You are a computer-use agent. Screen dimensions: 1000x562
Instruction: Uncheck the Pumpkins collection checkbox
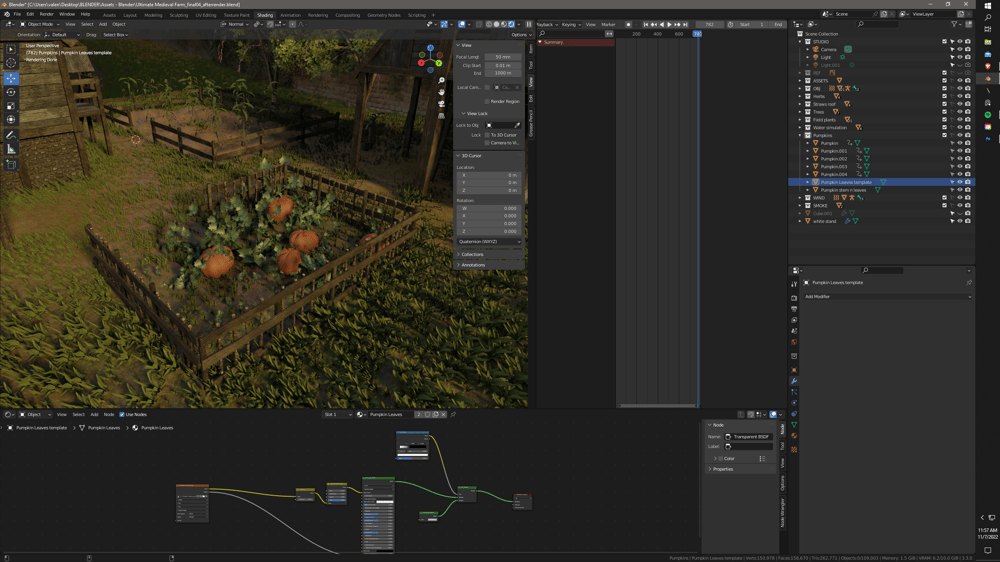point(945,135)
